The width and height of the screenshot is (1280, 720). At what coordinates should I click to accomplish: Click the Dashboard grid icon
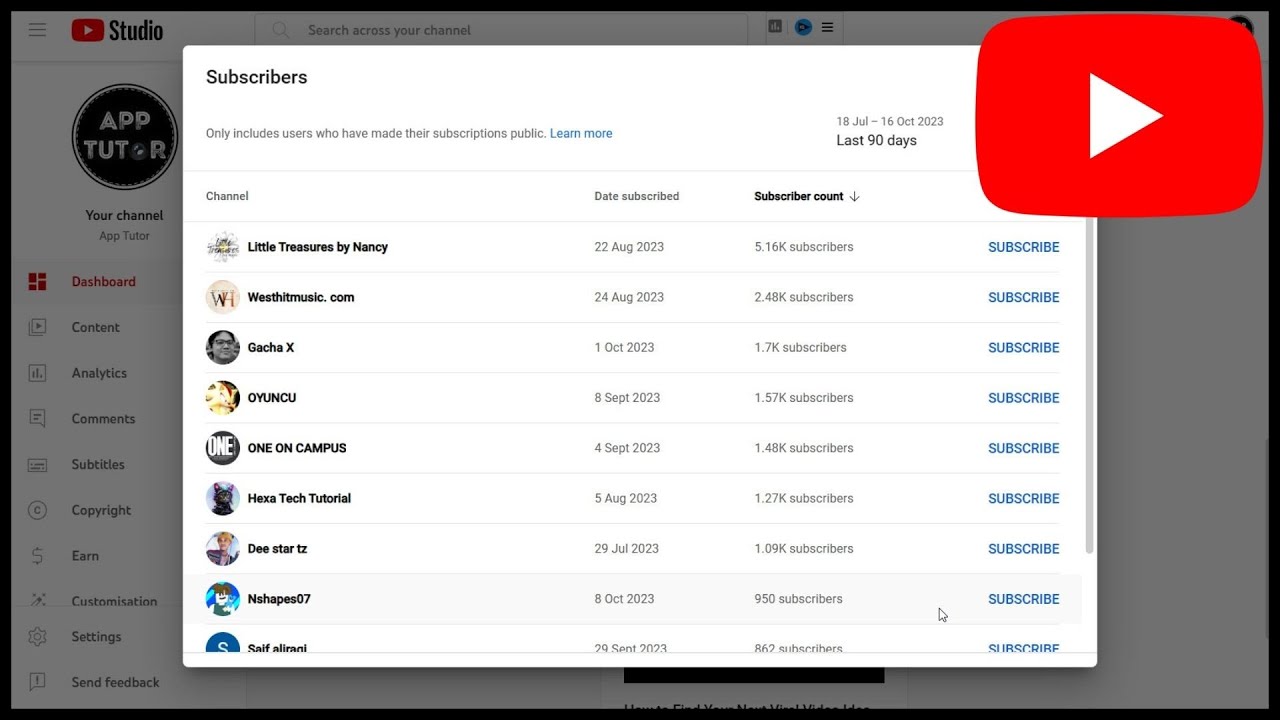point(37,282)
